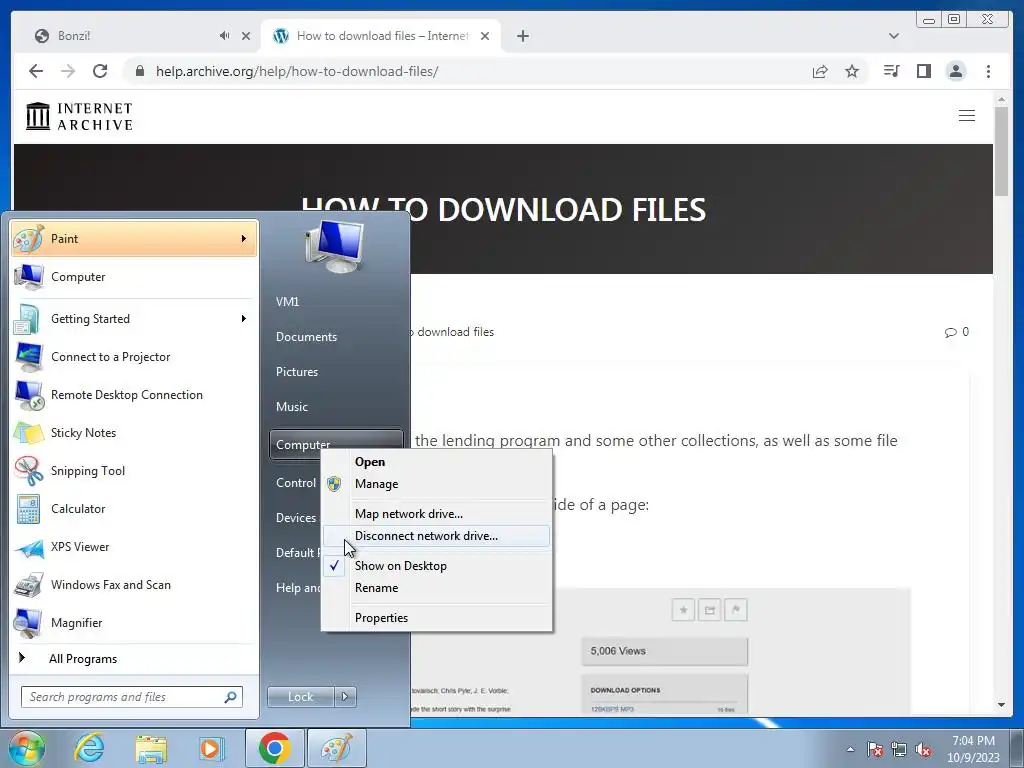Launch the Snipping Tool
This screenshot has height=768, width=1024.
point(134,471)
